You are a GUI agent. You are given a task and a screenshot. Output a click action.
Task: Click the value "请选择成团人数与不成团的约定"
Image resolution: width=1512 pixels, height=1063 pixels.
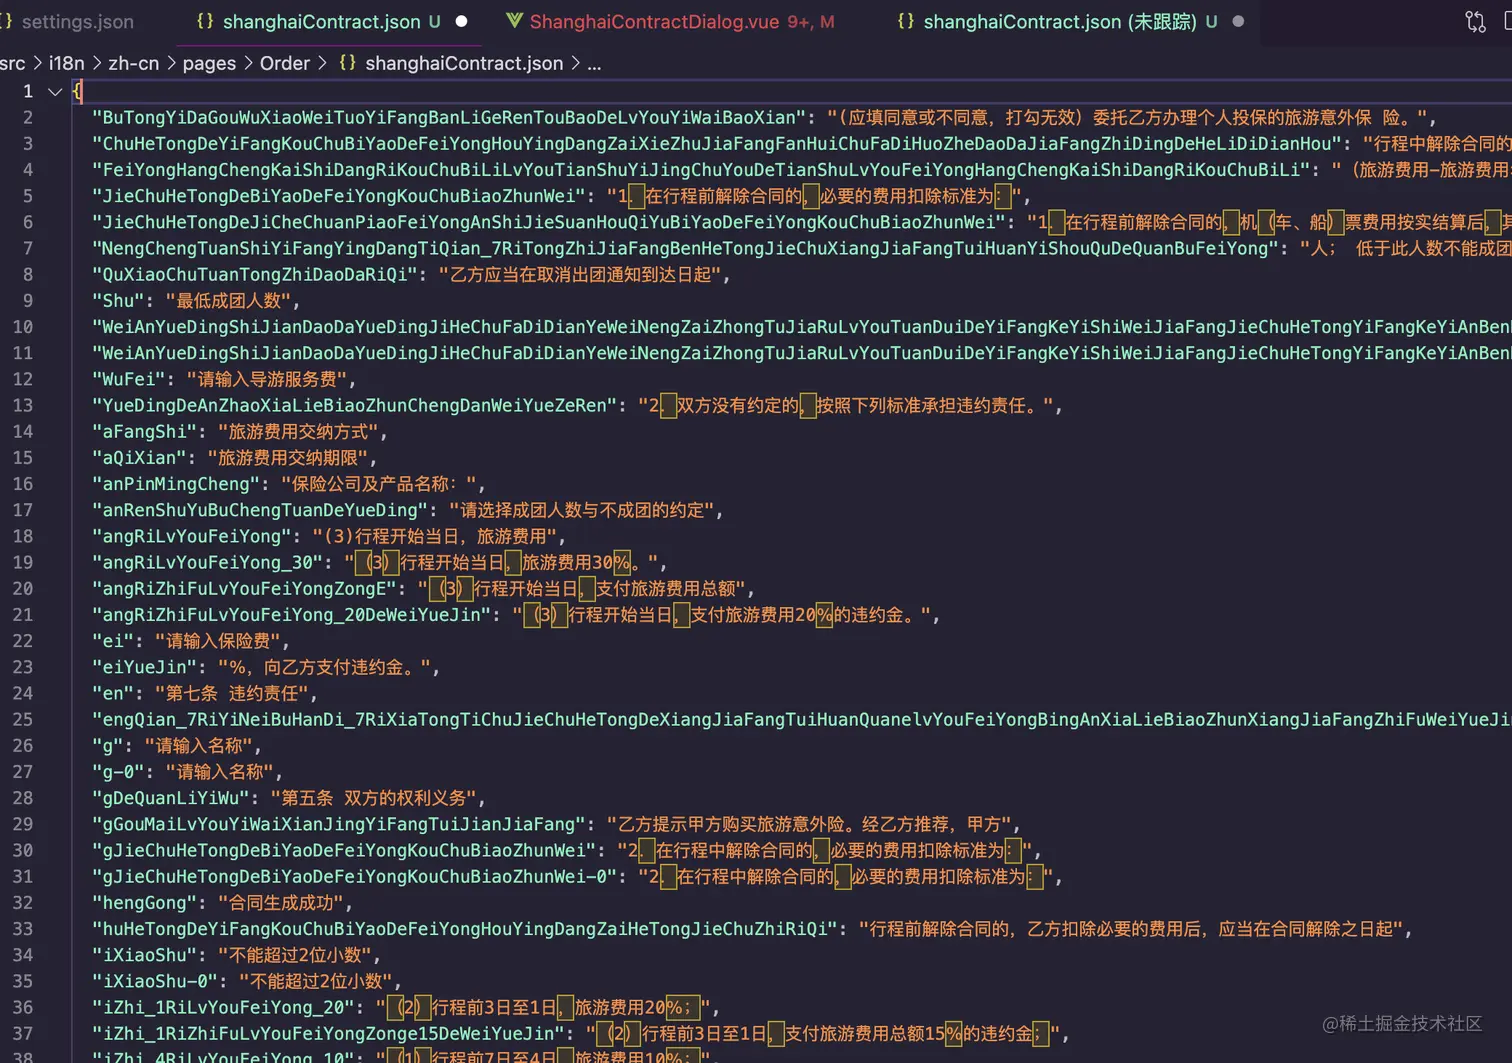coord(582,510)
